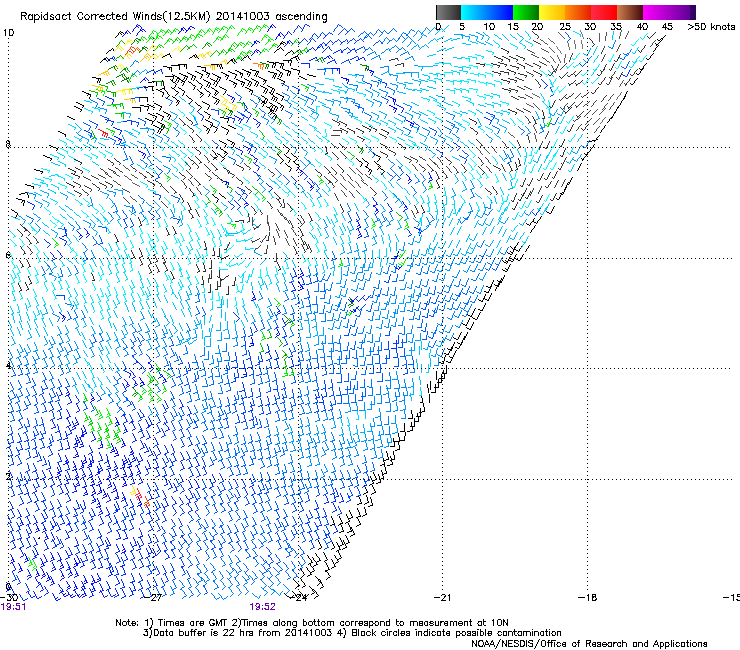Click the '-24' longitude axis label
This screenshot has height=650, width=740.
click(299, 598)
